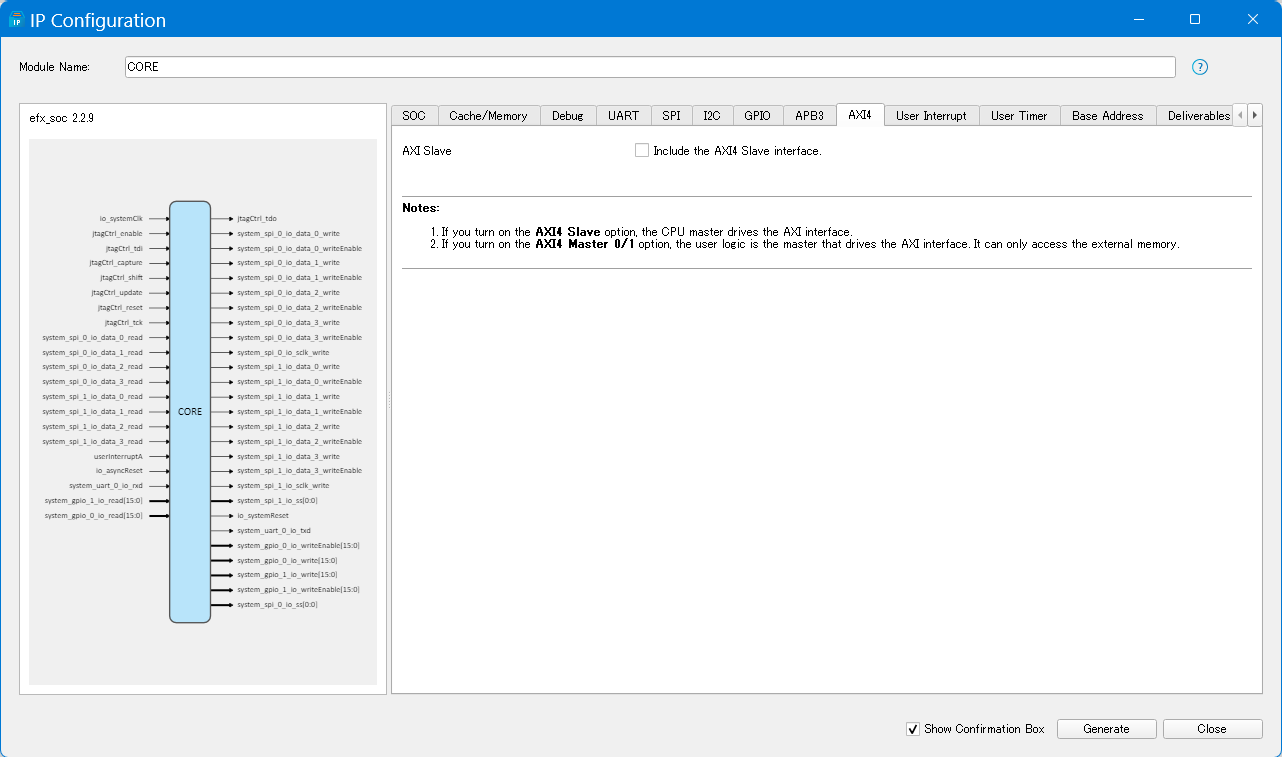Viewport: 1282px width, 757px height.
Task: Open the User Interrupt tab
Action: click(x=931, y=116)
